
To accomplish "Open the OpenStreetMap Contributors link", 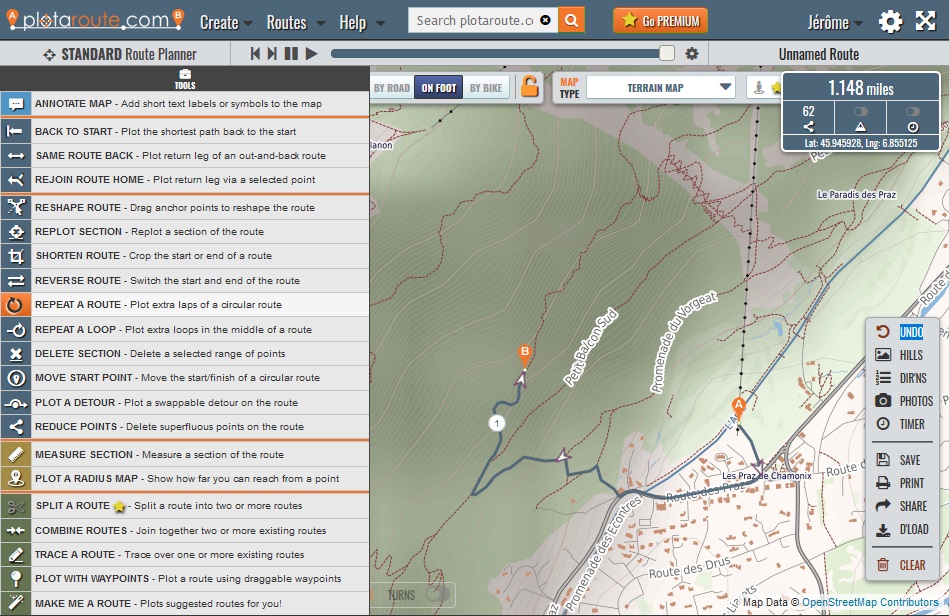I will tap(870, 602).
